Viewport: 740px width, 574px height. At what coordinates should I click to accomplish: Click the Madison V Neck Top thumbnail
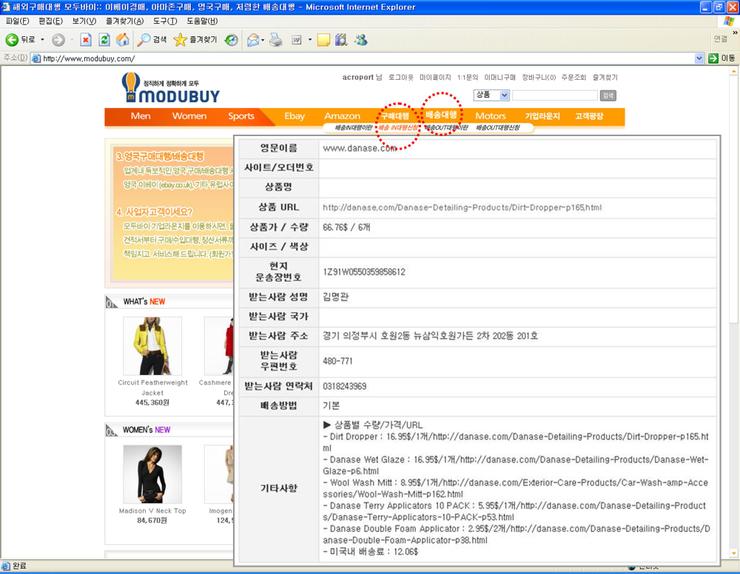click(x=152, y=474)
